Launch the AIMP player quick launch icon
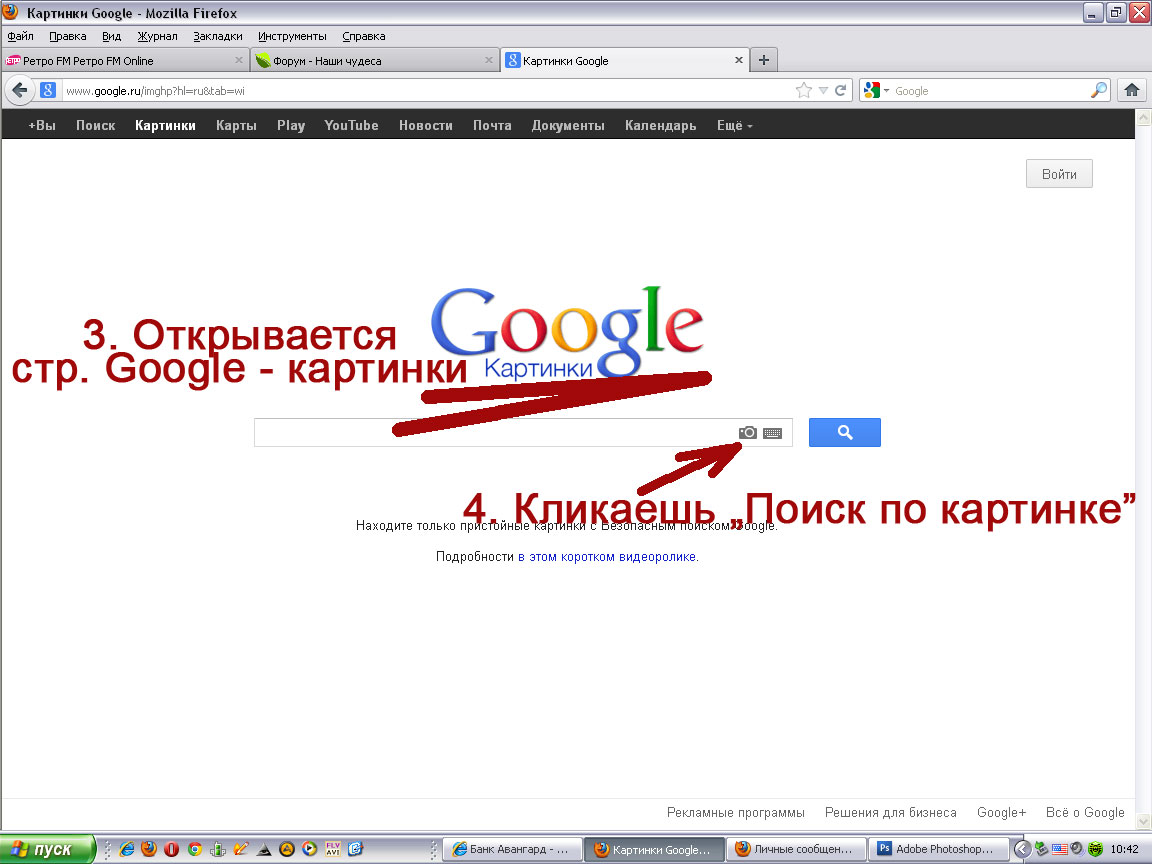The height and width of the screenshot is (864, 1152). [x=287, y=849]
